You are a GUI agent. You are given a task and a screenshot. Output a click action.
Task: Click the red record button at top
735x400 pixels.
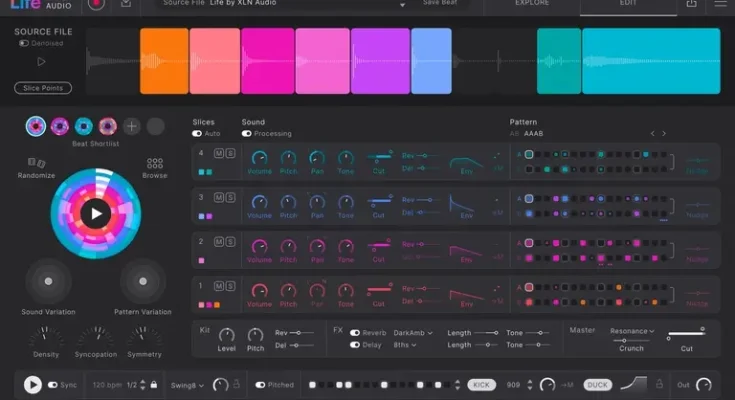click(x=95, y=4)
